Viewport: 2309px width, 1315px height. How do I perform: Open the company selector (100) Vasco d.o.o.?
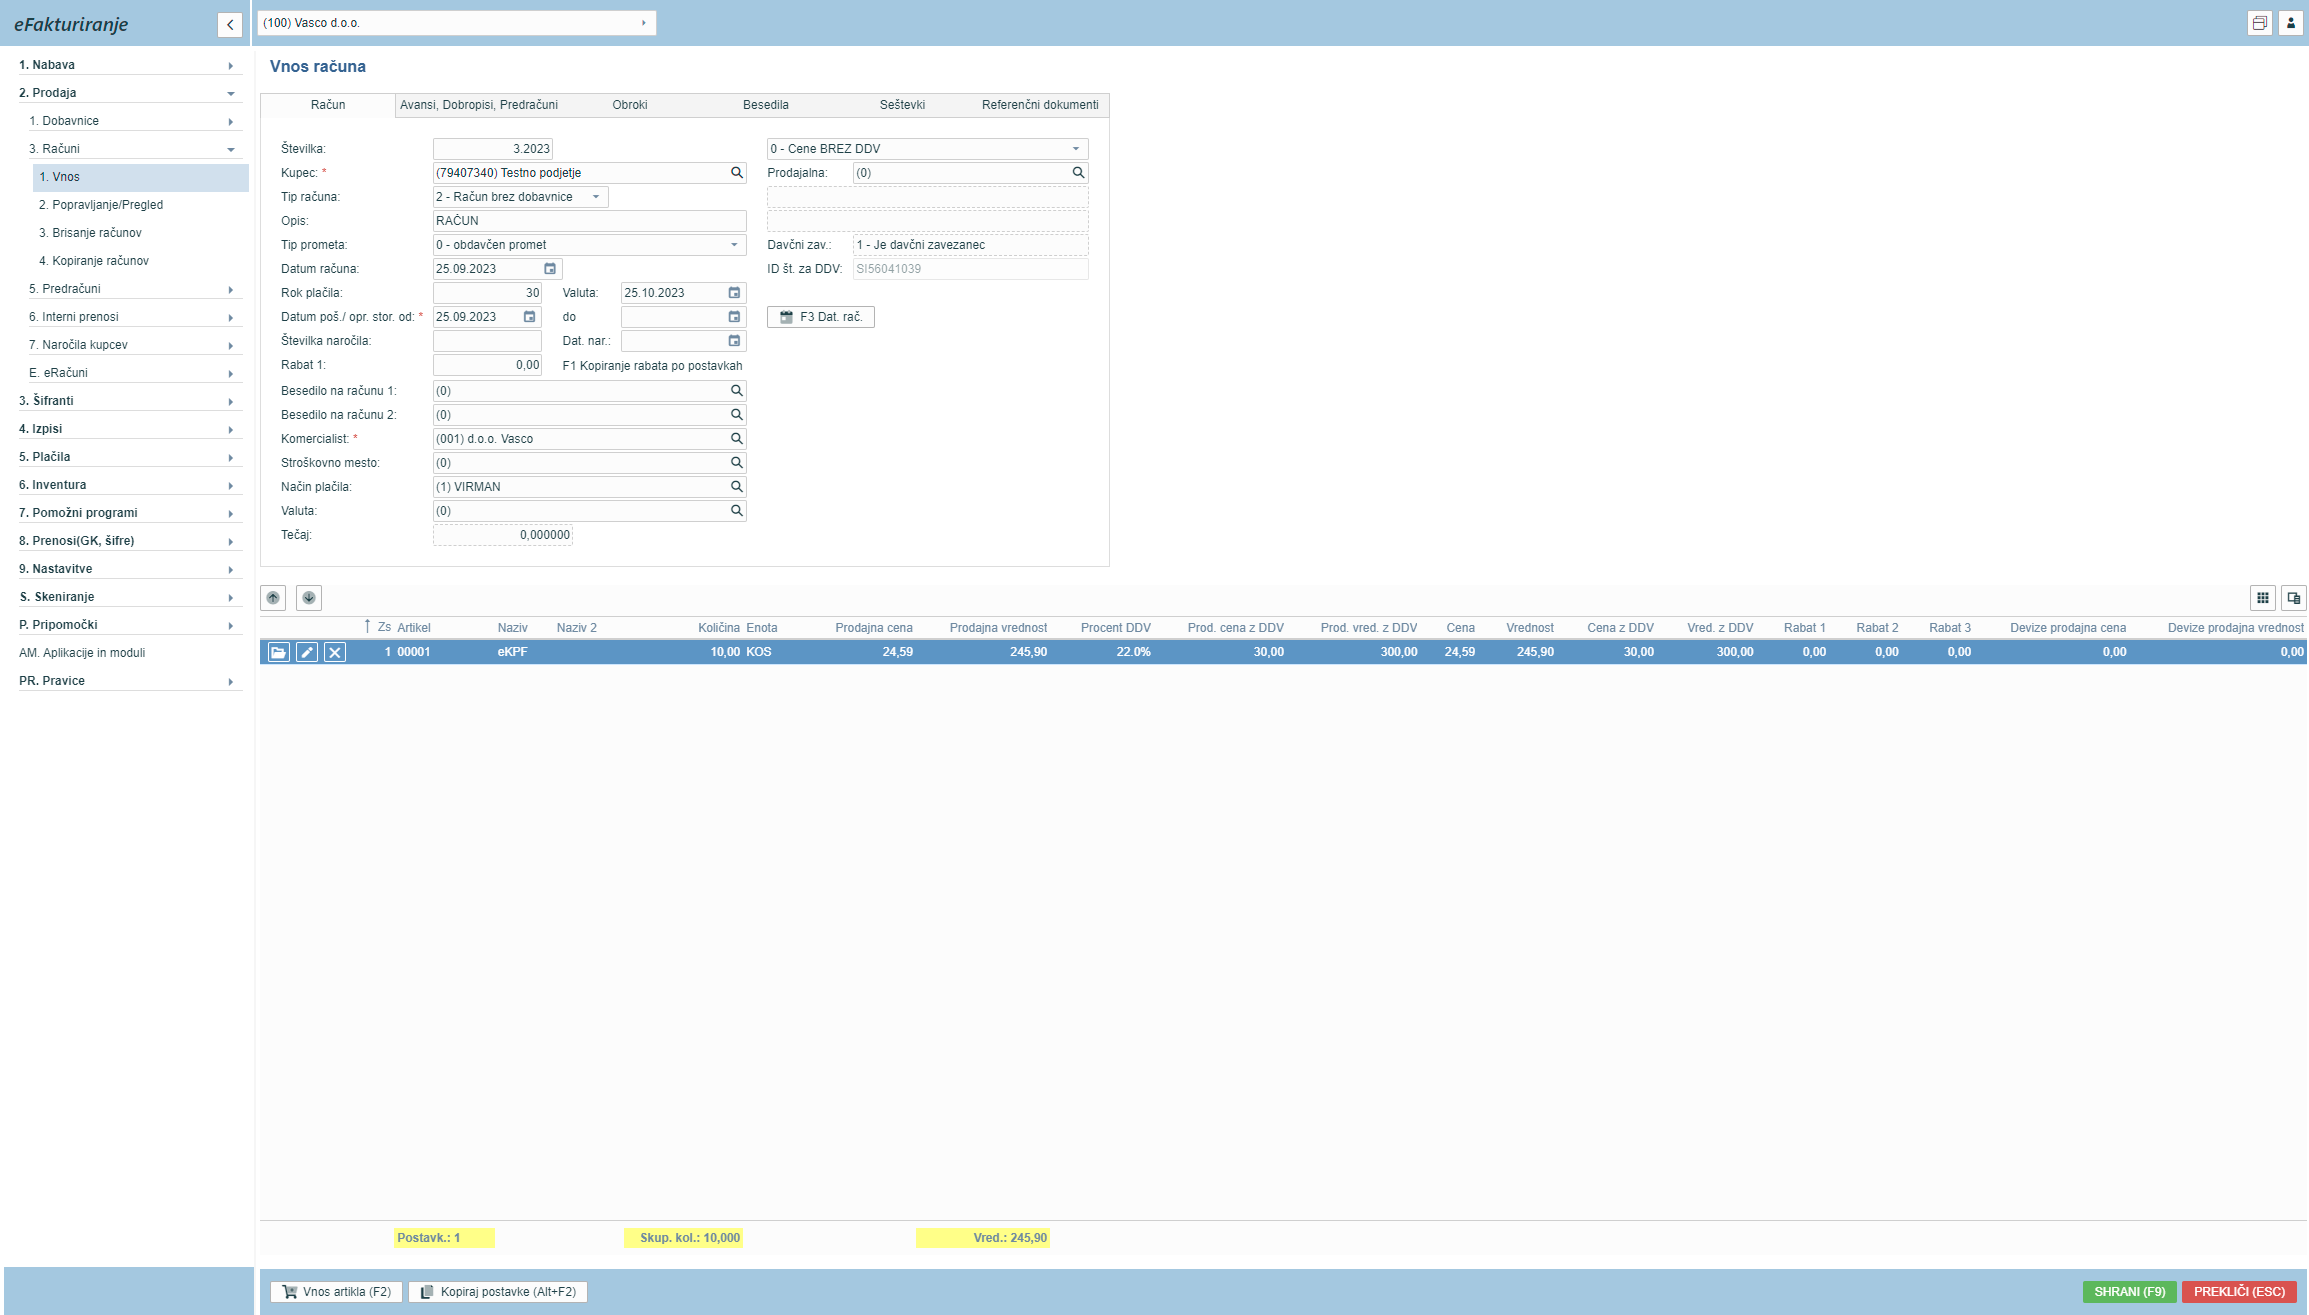[457, 23]
